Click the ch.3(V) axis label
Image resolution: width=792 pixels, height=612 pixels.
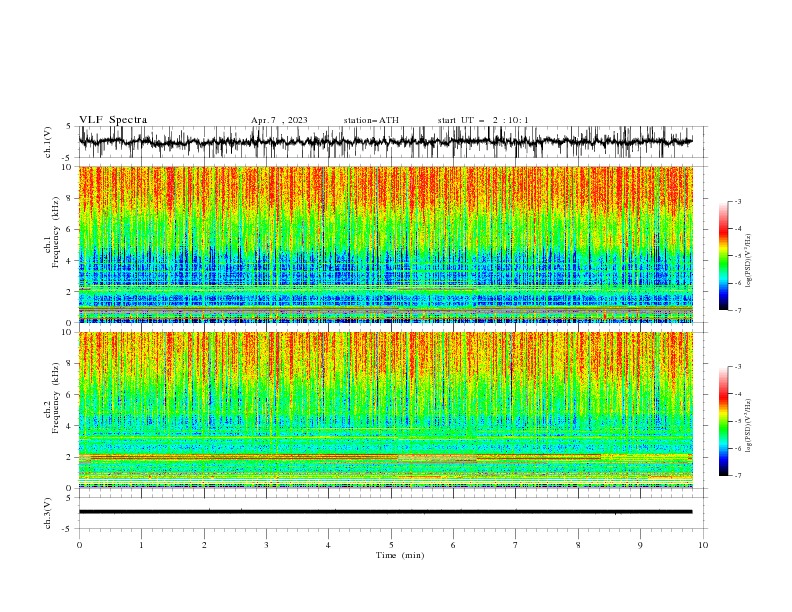[x=48, y=513]
